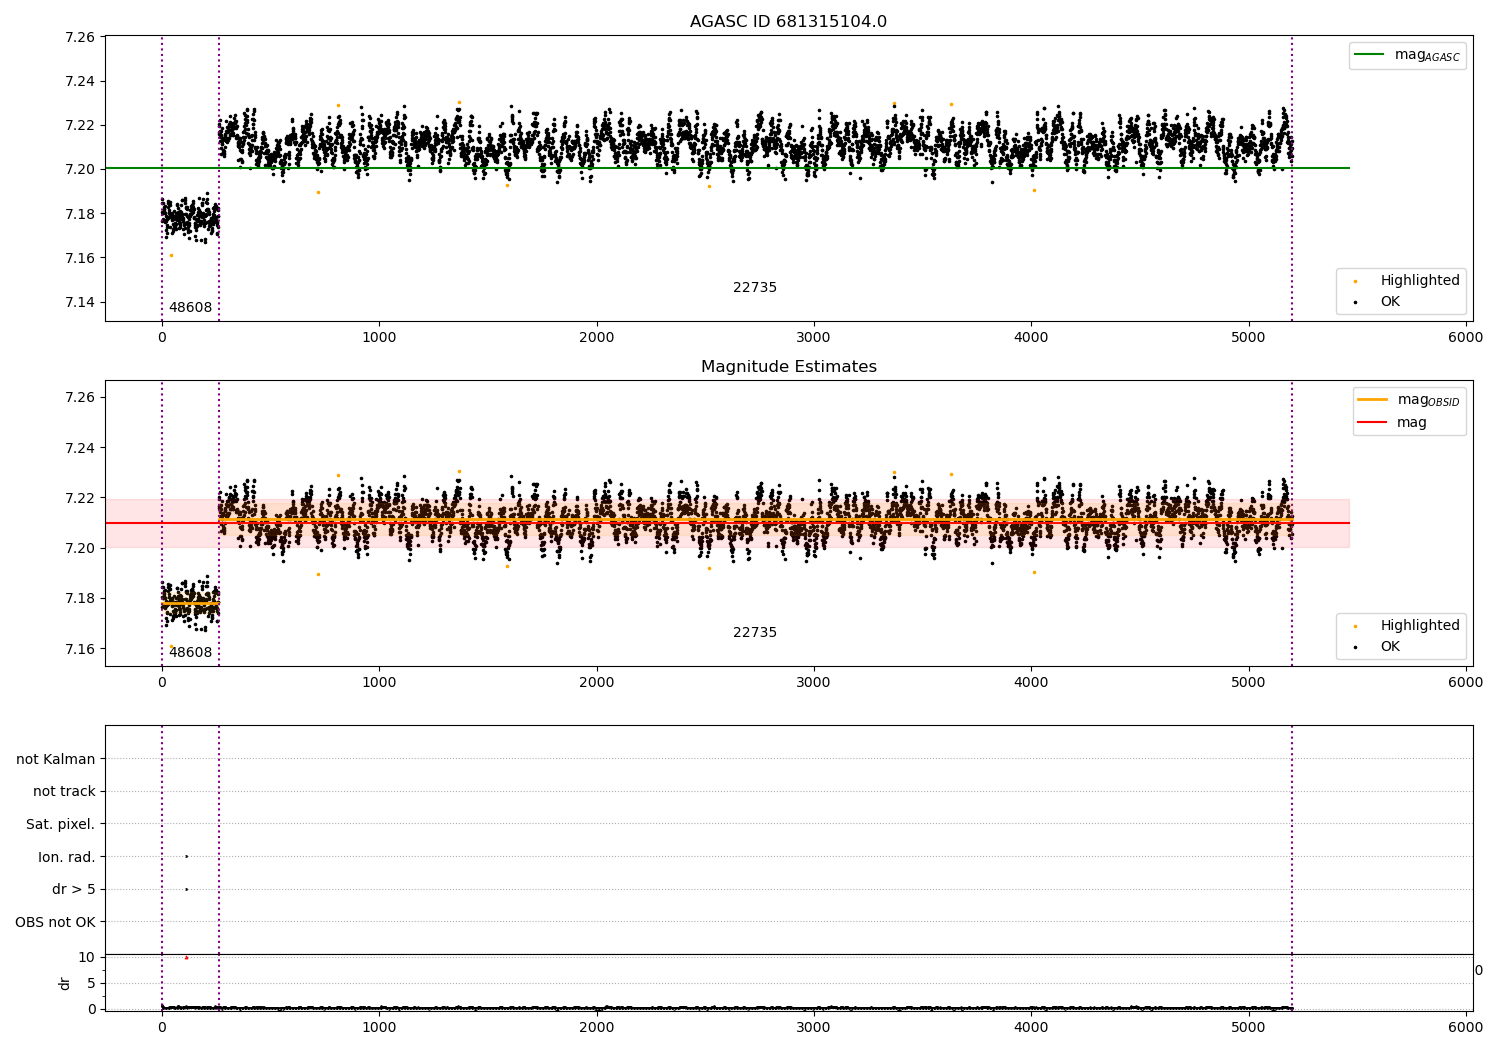Click the 3000 x-axis tick of top plot
The image size is (1500, 1050).
[814, 338]
